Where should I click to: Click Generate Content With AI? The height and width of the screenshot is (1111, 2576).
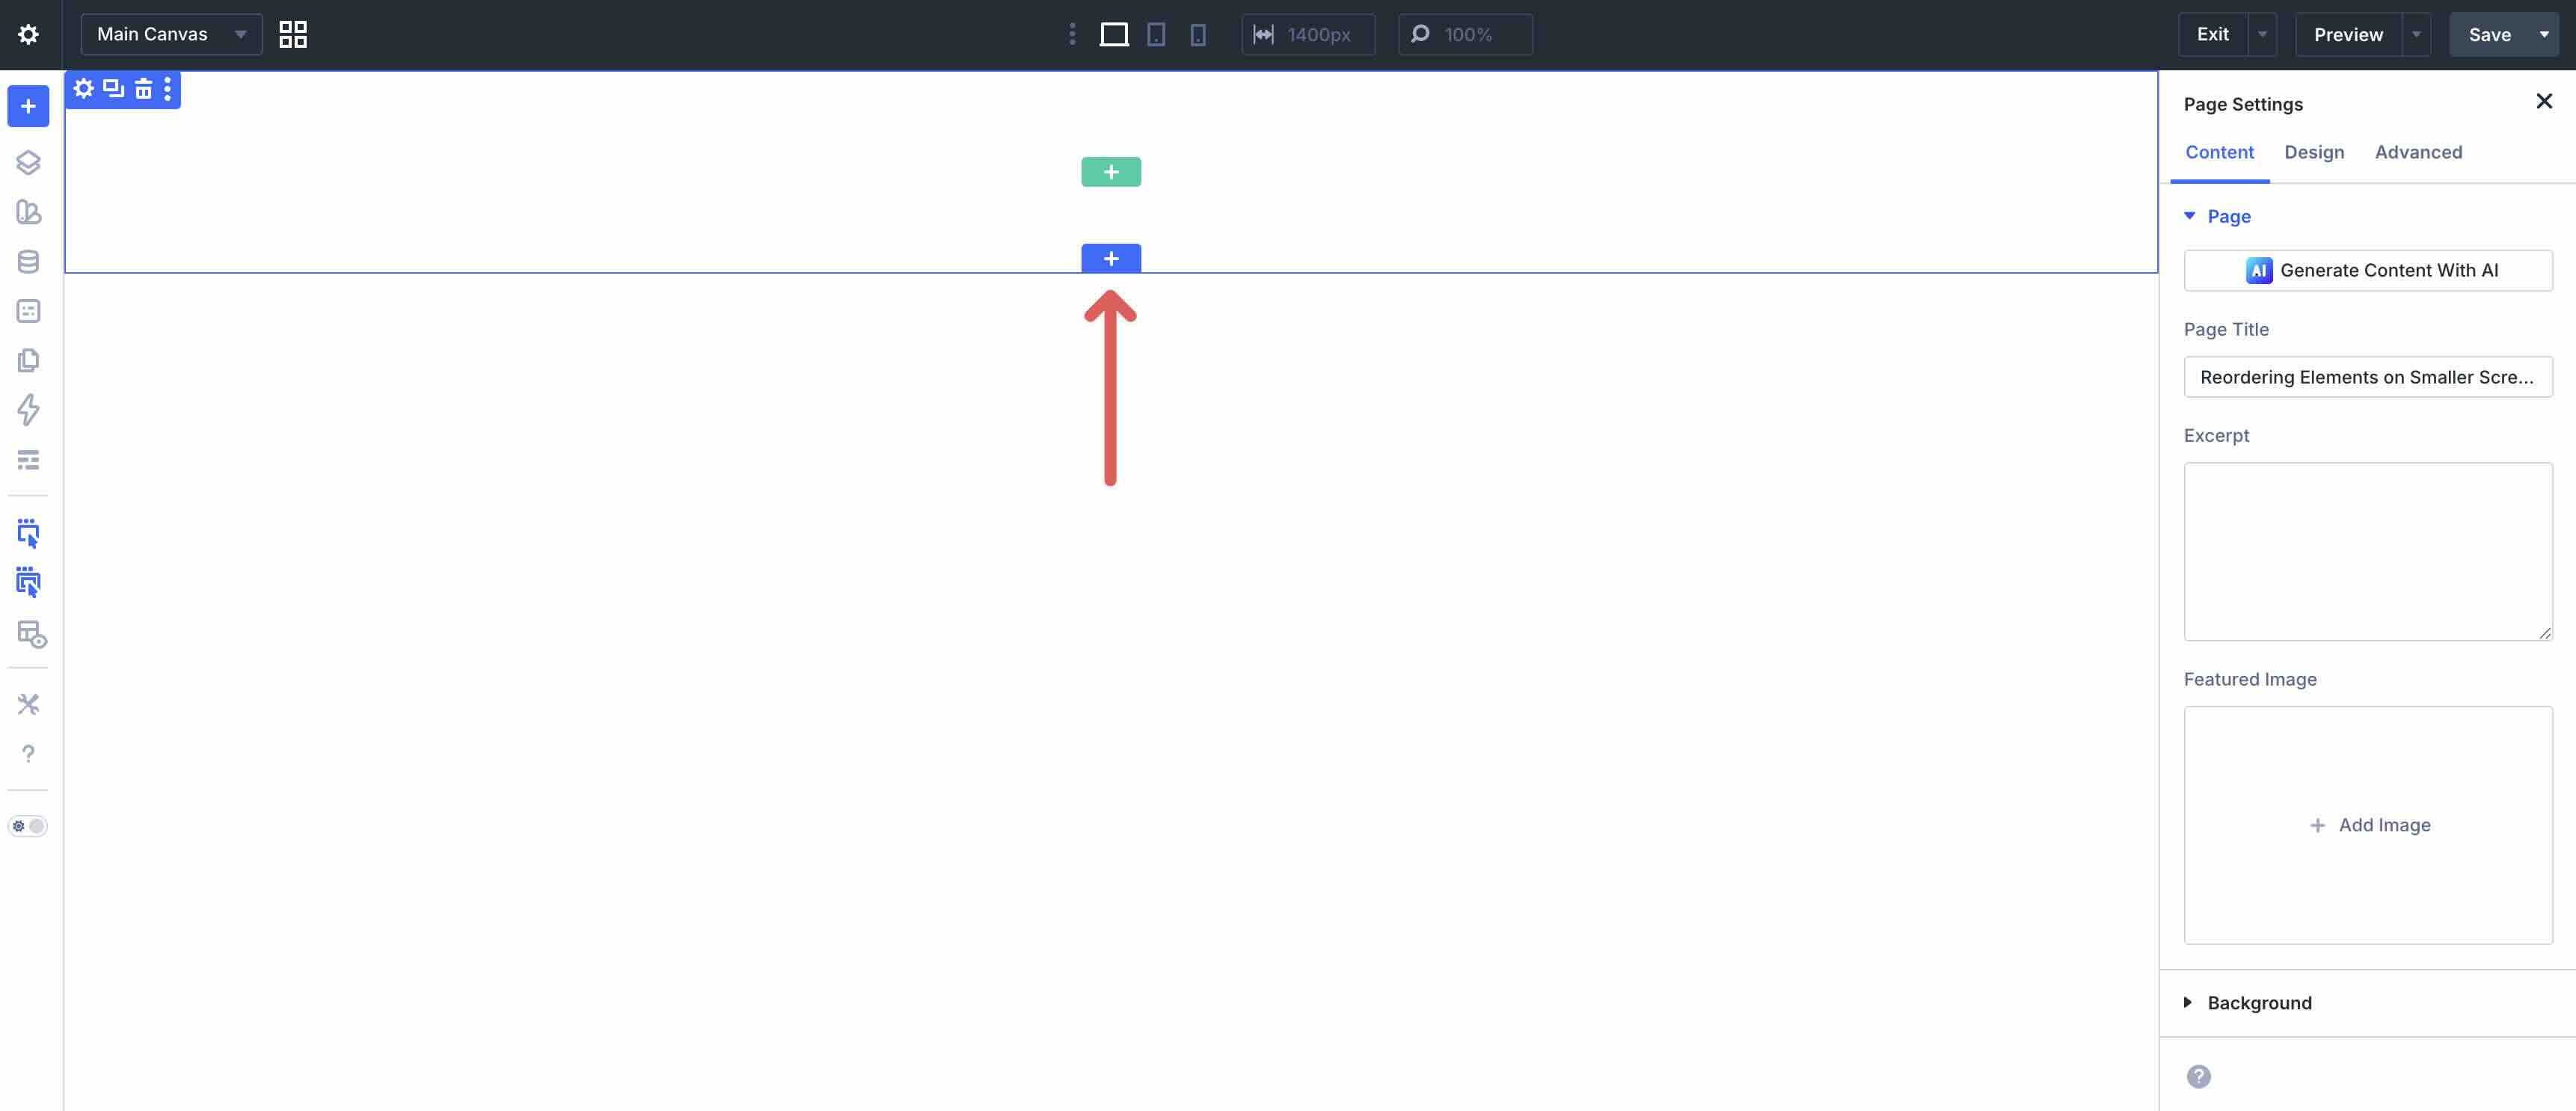(x=2368, y=270)
